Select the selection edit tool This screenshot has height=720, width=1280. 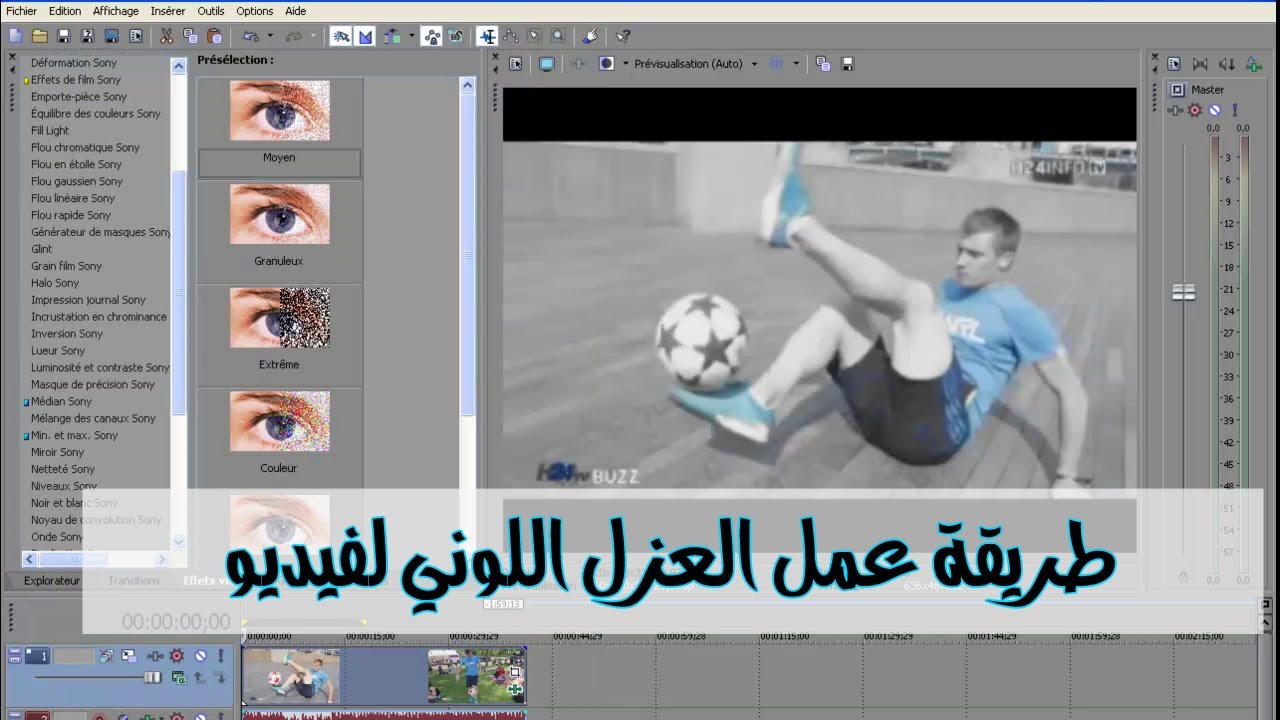(535, 36)
